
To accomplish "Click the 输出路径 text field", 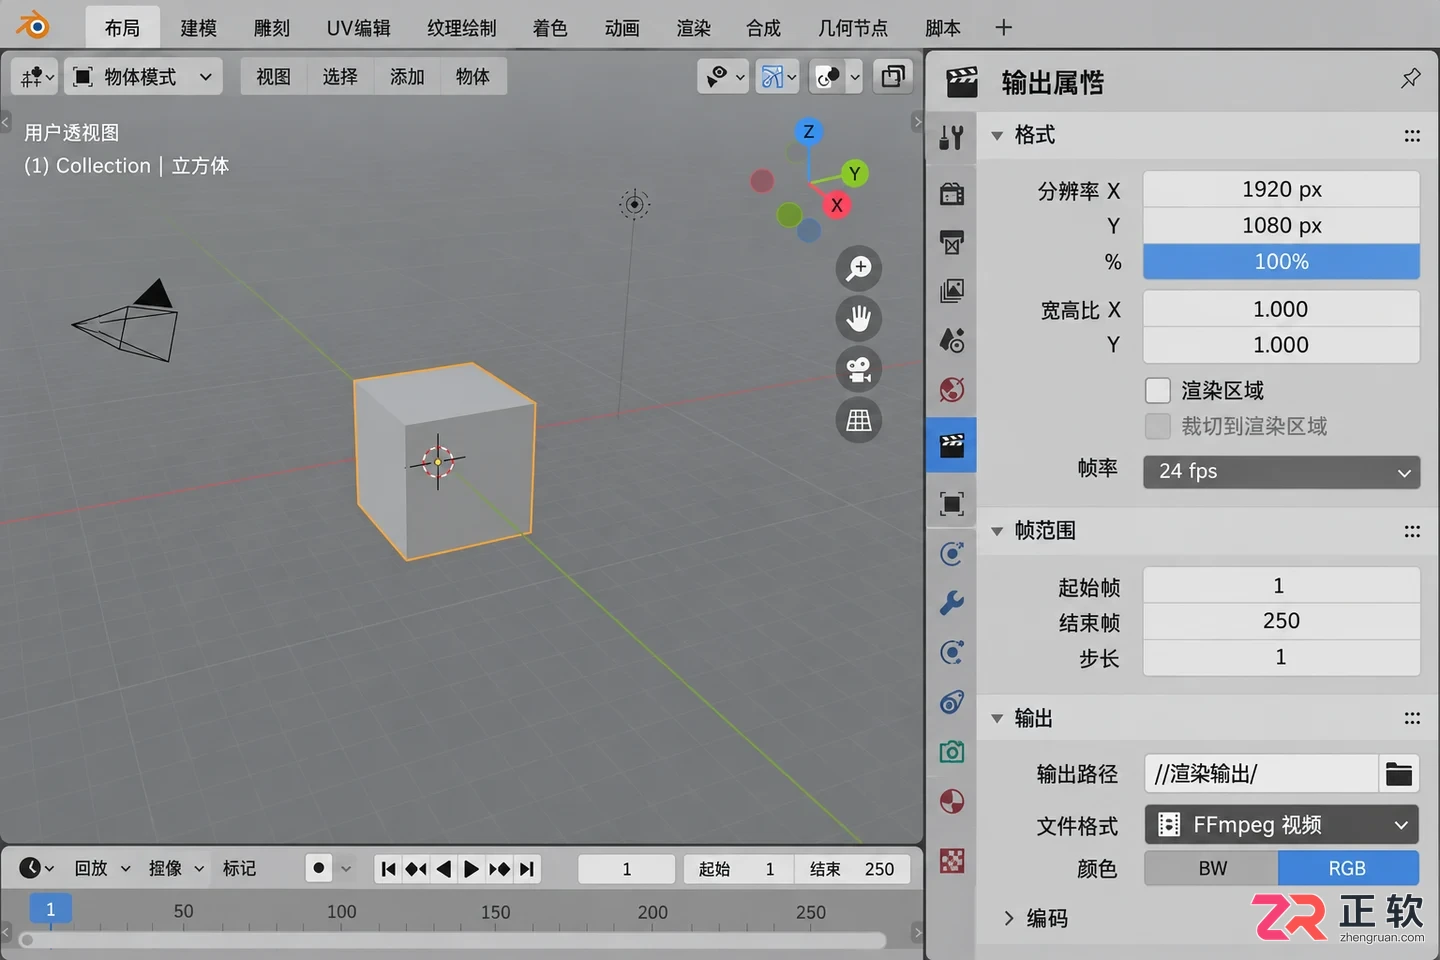I will 1261,773.
